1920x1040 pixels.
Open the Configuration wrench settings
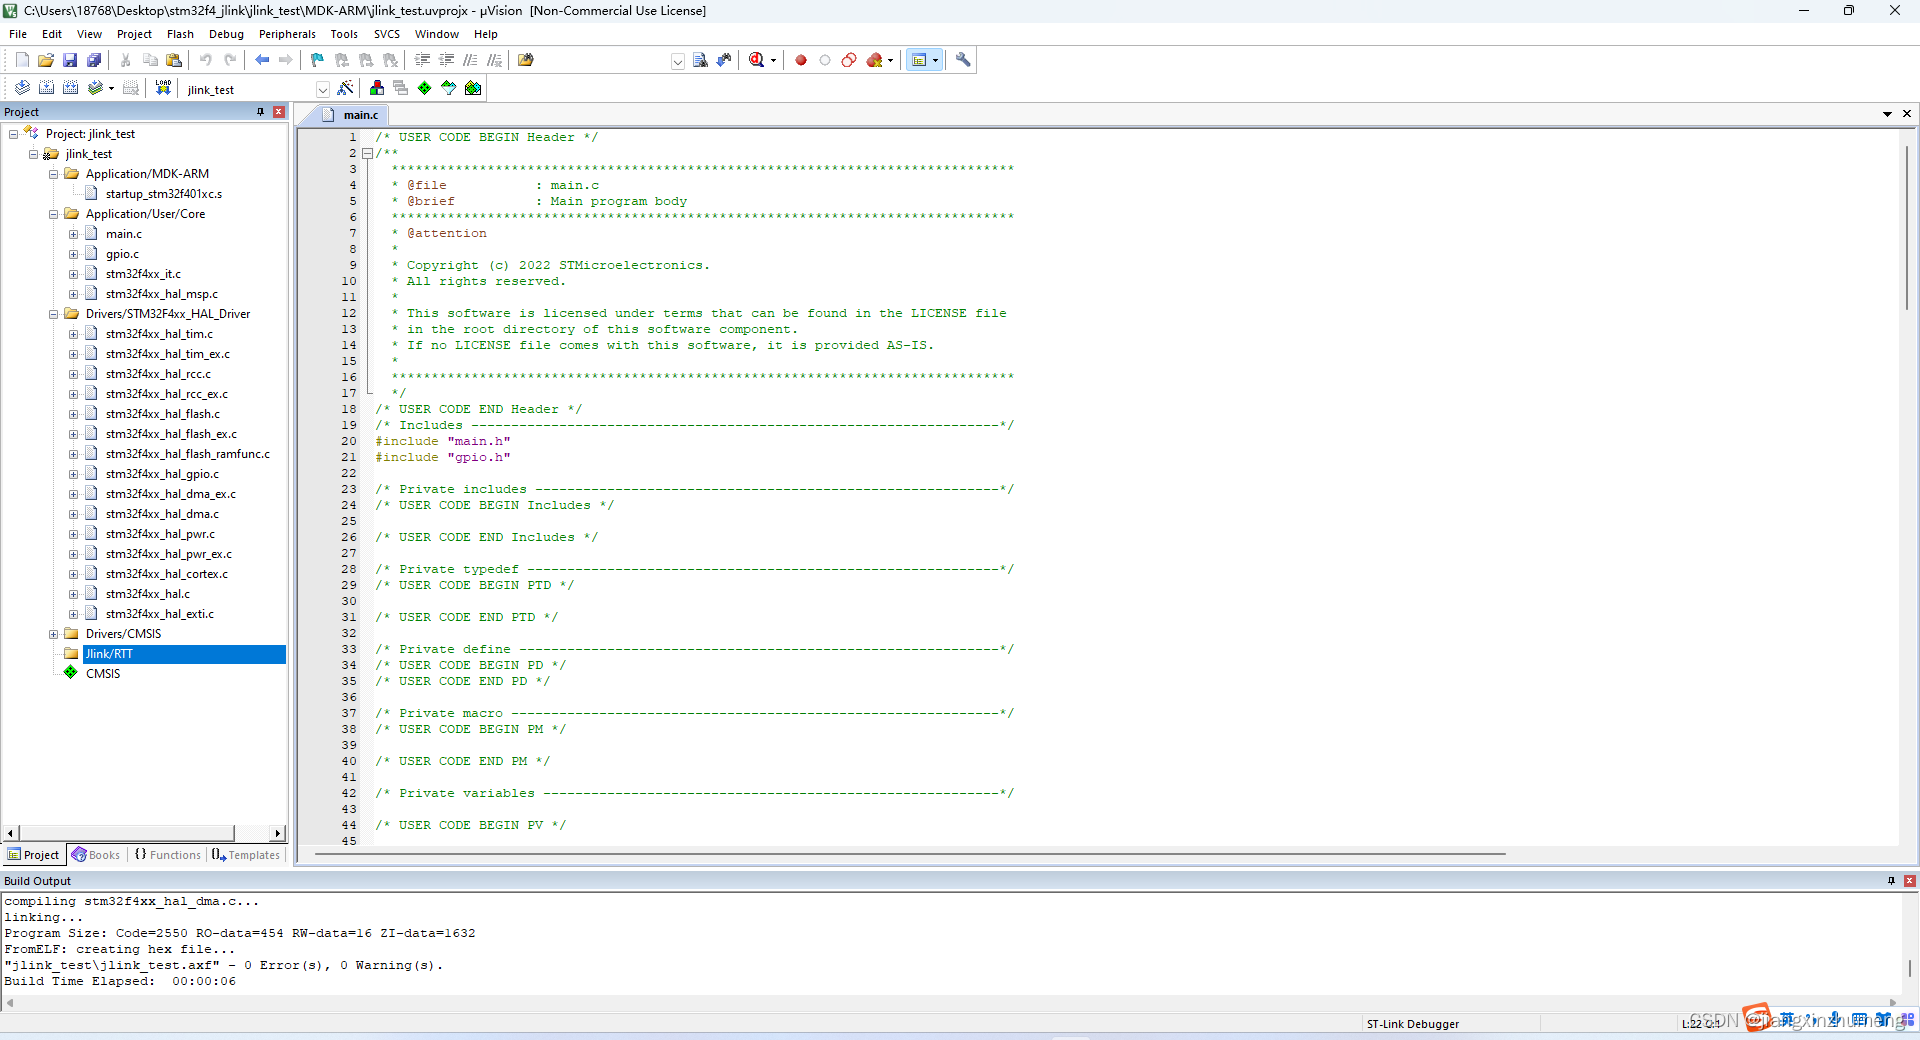[x=962, y=60]
